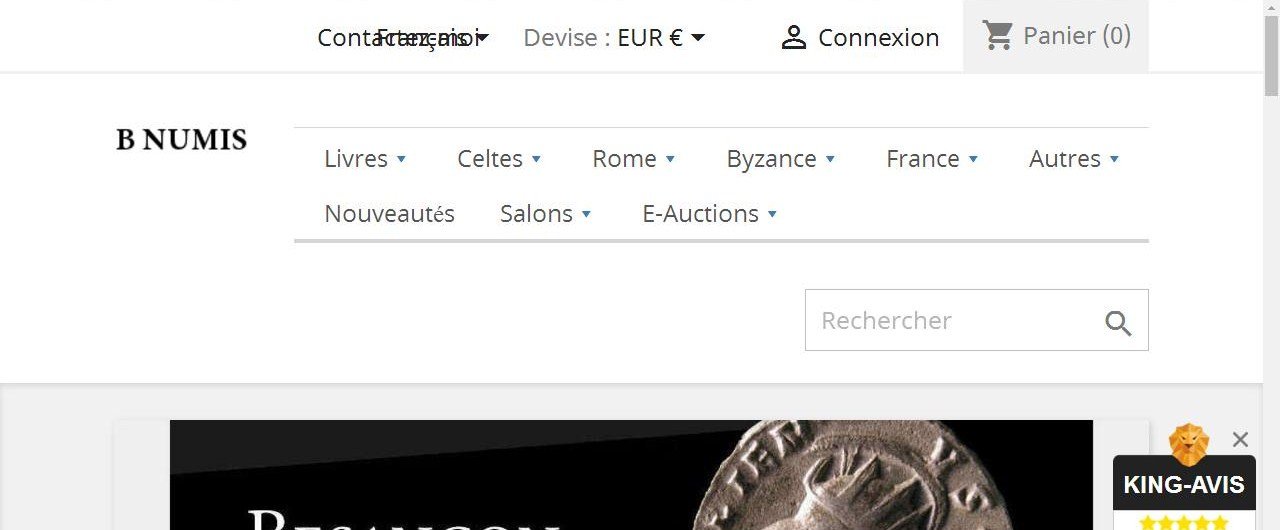The image size is (1280, 530).
Task: Click the coin banner image
Action: click(631, 475)
